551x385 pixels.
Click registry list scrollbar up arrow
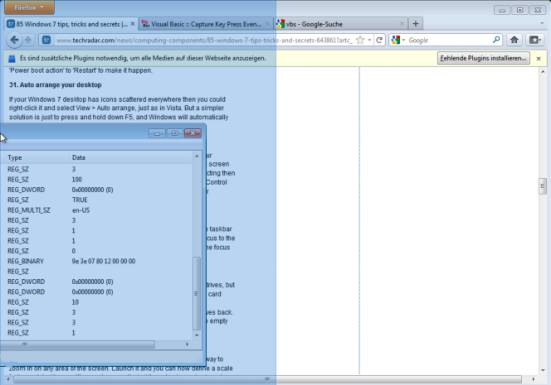[x=196, y=156]
